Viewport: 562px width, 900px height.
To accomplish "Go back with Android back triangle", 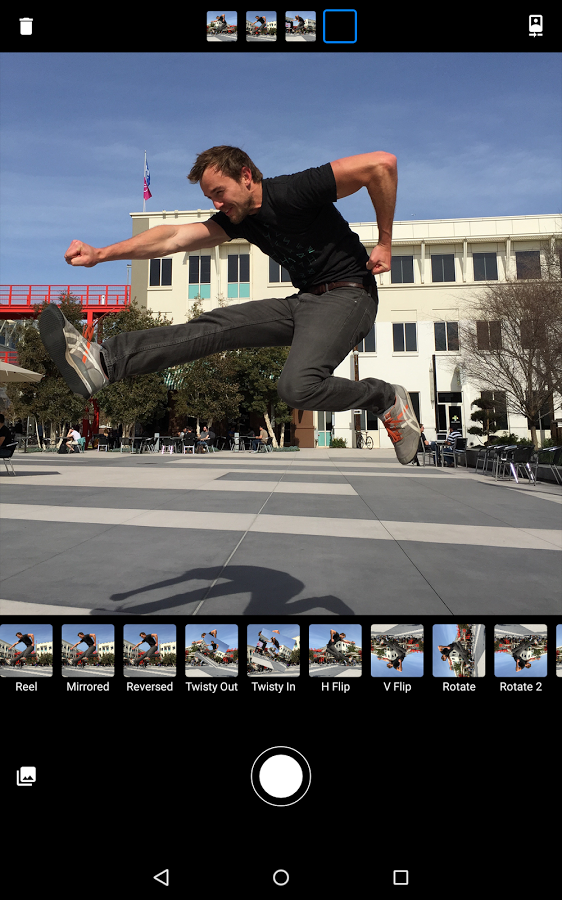I will pyautogui.click(x=161, y=877).
